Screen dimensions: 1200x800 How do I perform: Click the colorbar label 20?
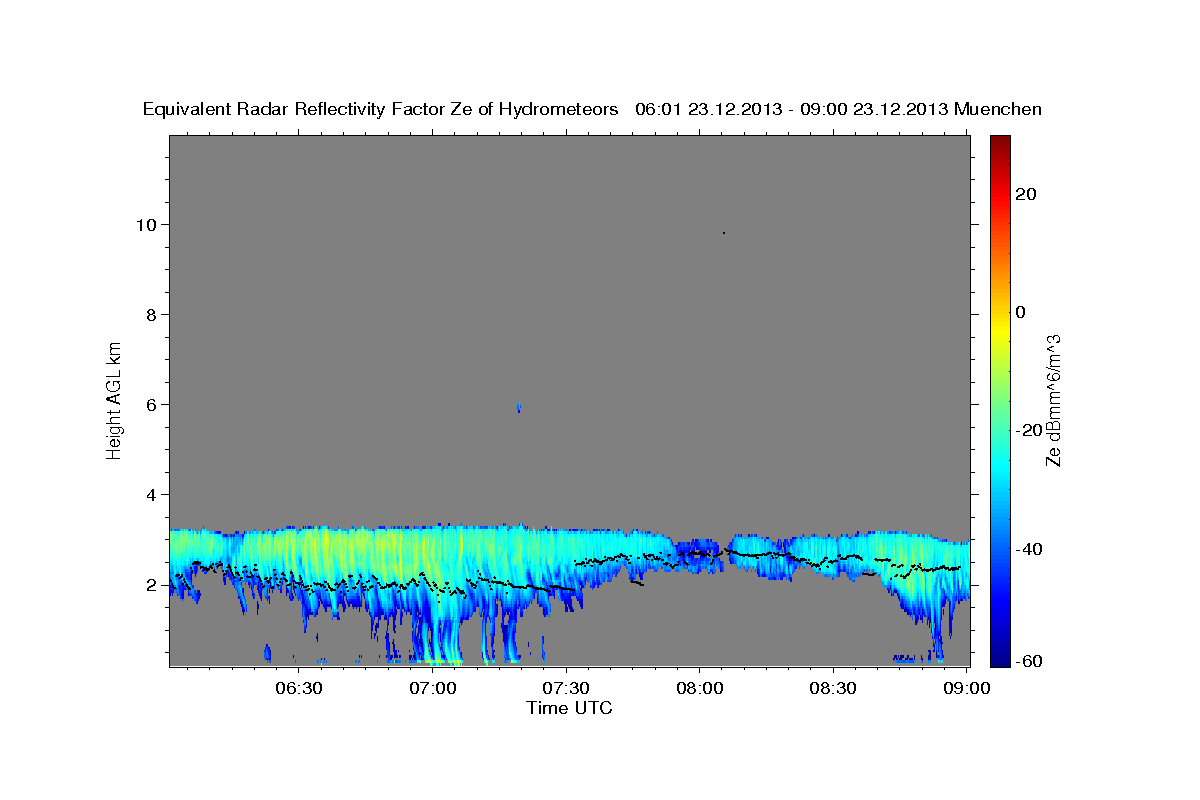click(x=1026, y=194)
